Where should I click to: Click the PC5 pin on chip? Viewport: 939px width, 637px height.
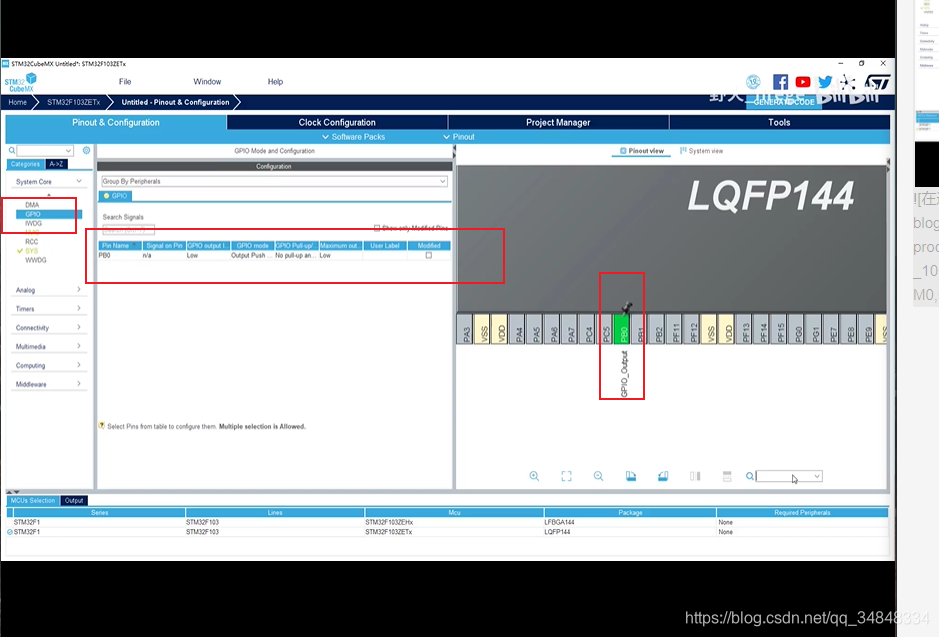pos(606,328)
